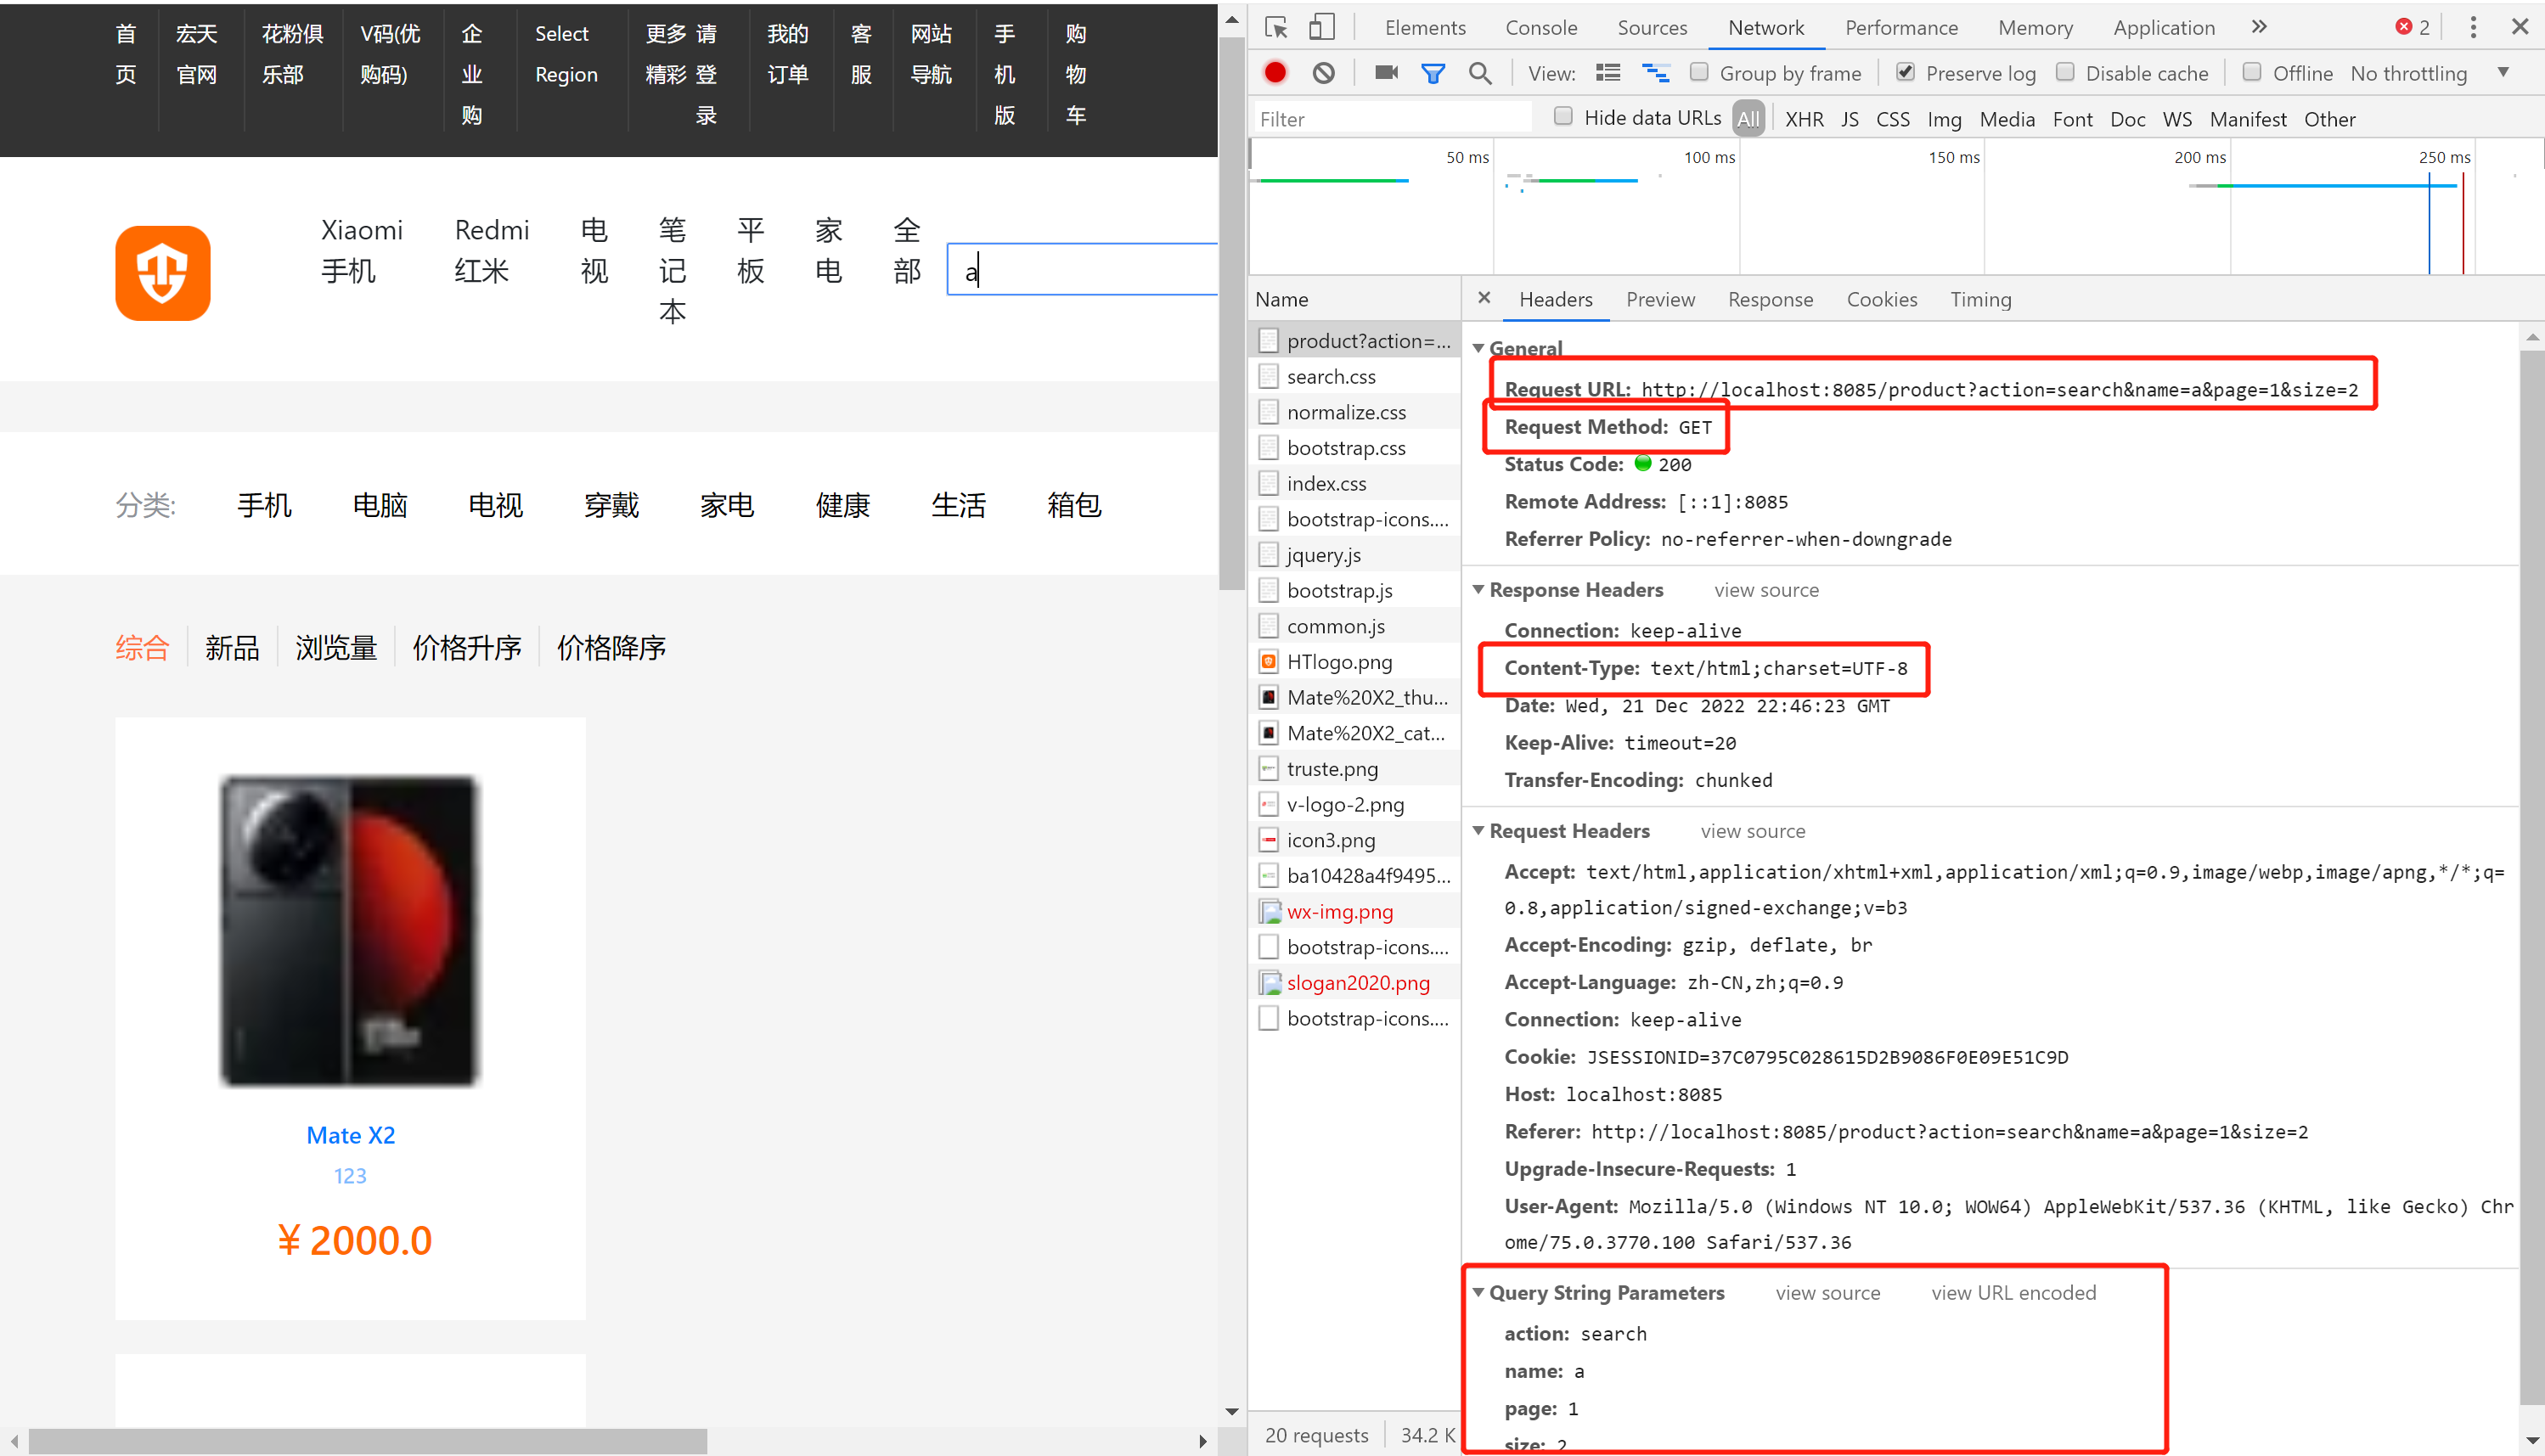Collapse the Response Headers section

(1479, 590)
